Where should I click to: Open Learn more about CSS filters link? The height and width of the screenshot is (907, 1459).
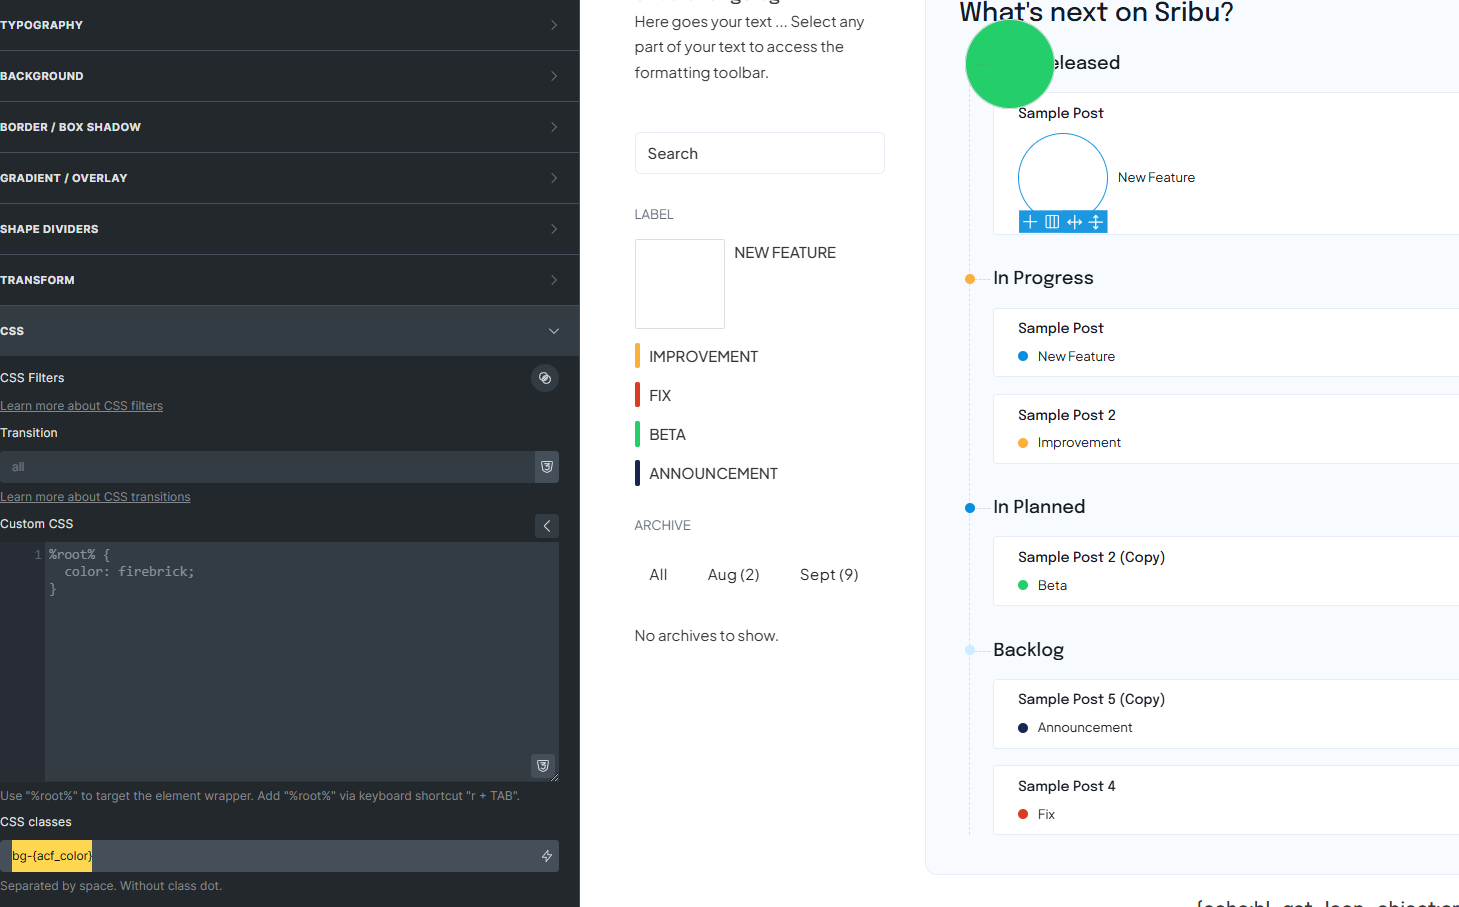82,406
